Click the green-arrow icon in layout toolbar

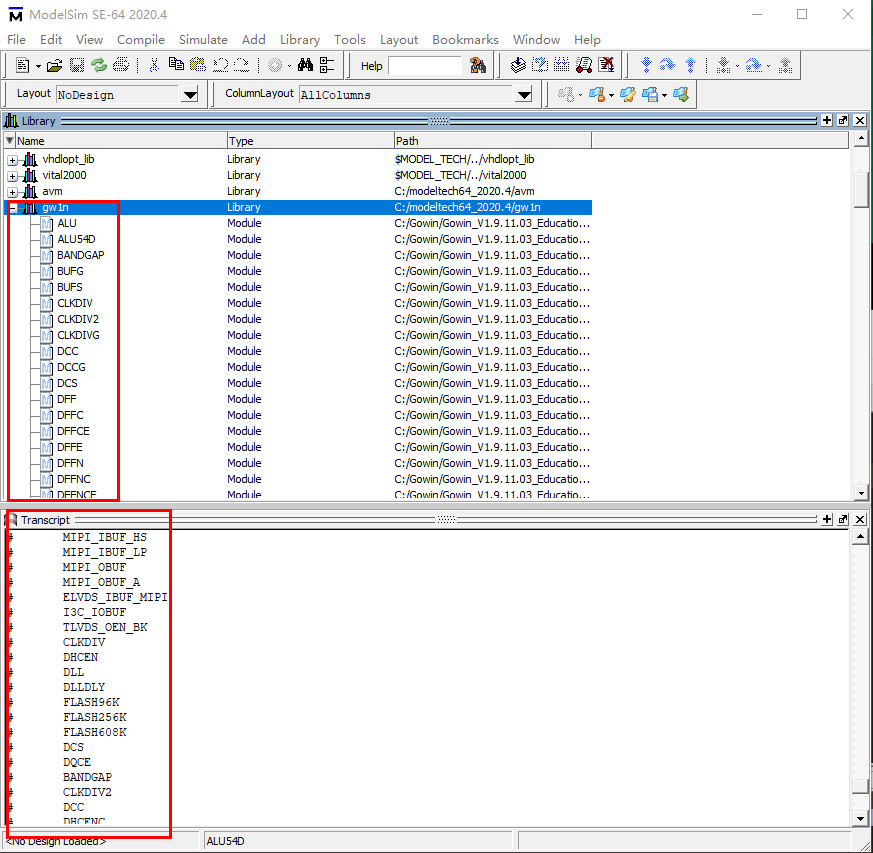coord(681,95)
